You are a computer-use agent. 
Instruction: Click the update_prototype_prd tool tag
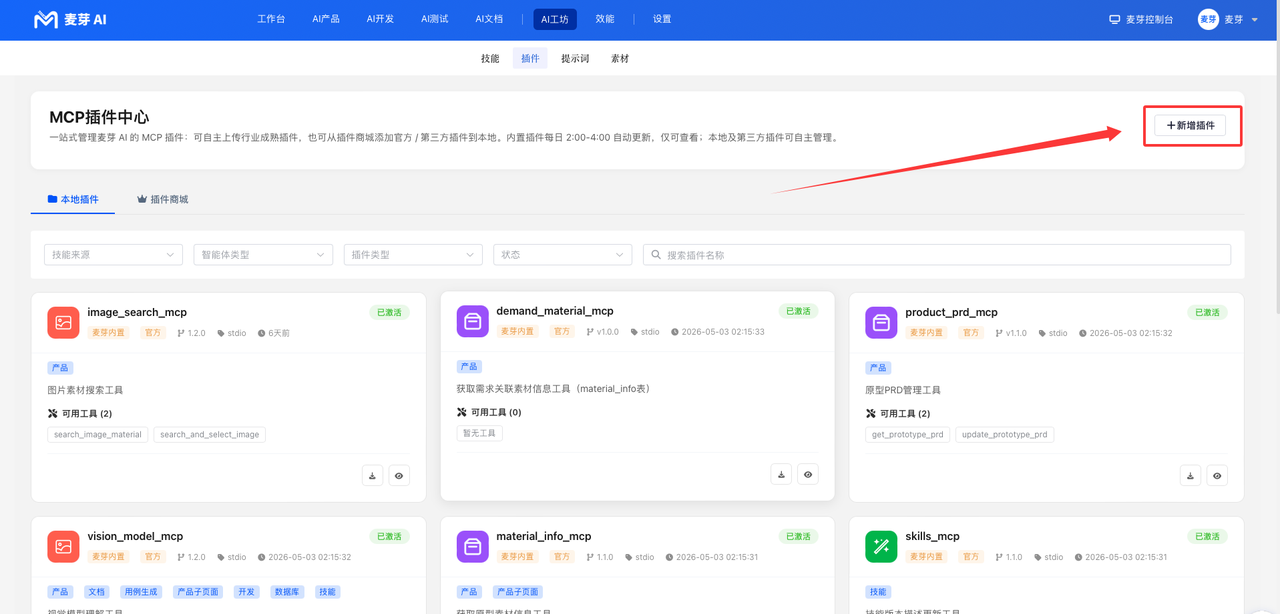point(1005,435)
